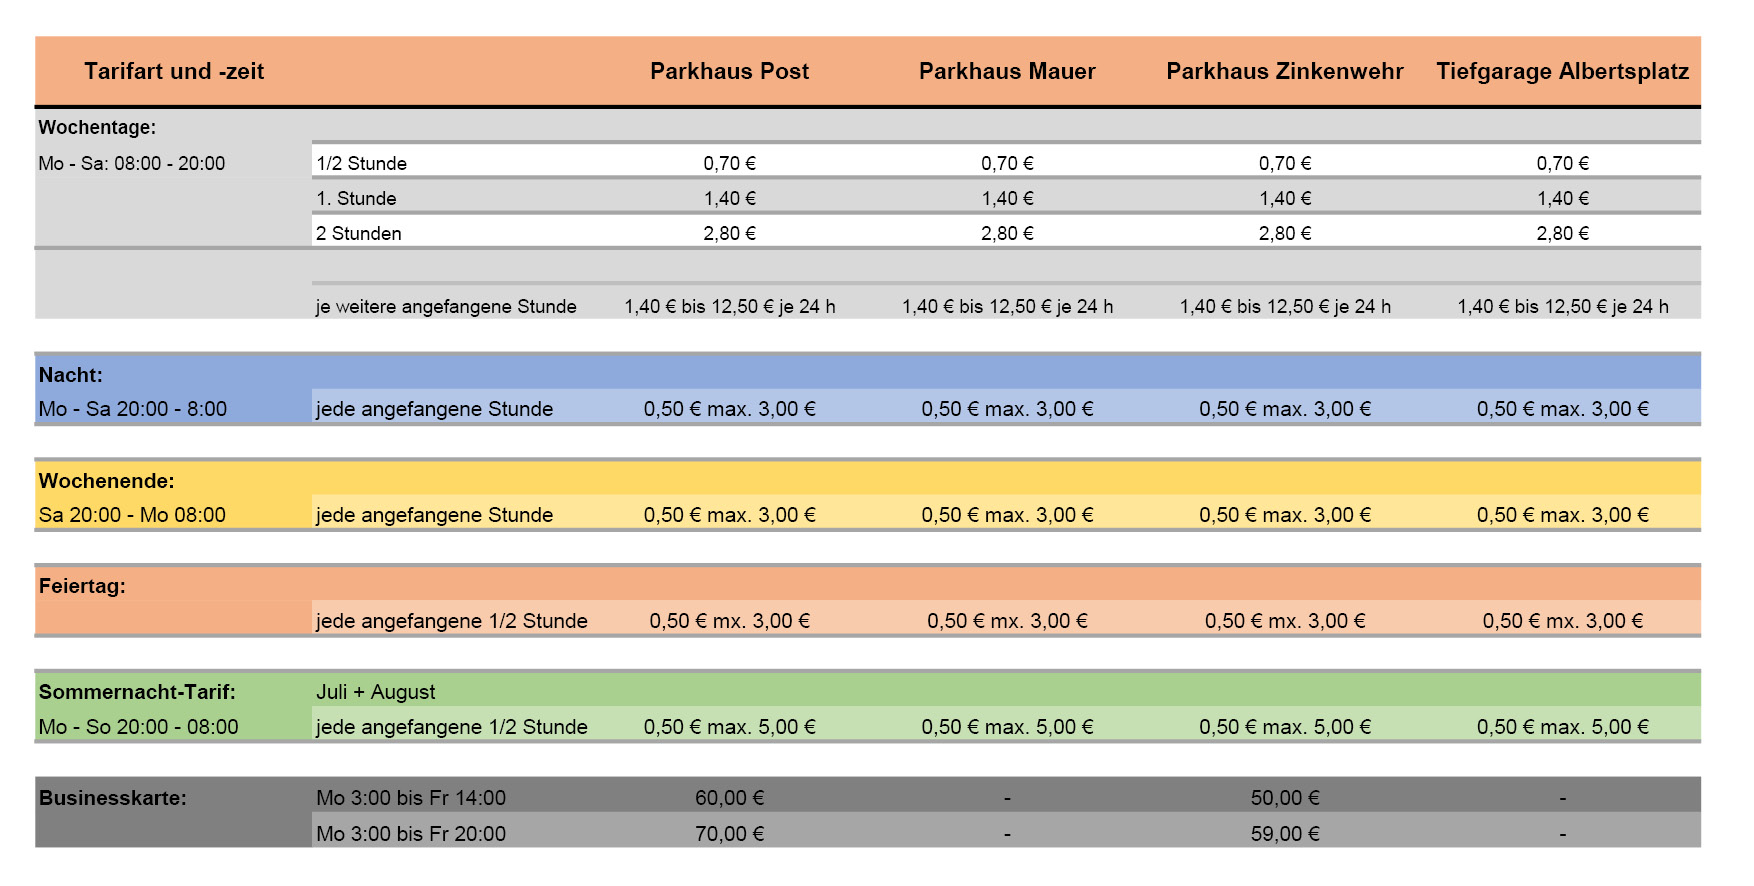Select the 'Parkhaus Mauer' column header
Image resolution: width=1754 pixels, height=886 pixels.
(x=1007, y=71)
